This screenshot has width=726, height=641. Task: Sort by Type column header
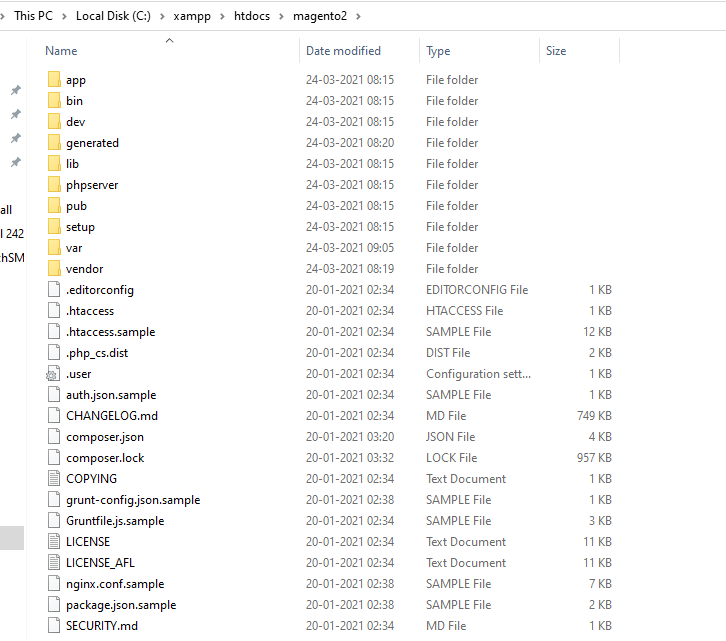click(438, 50)
